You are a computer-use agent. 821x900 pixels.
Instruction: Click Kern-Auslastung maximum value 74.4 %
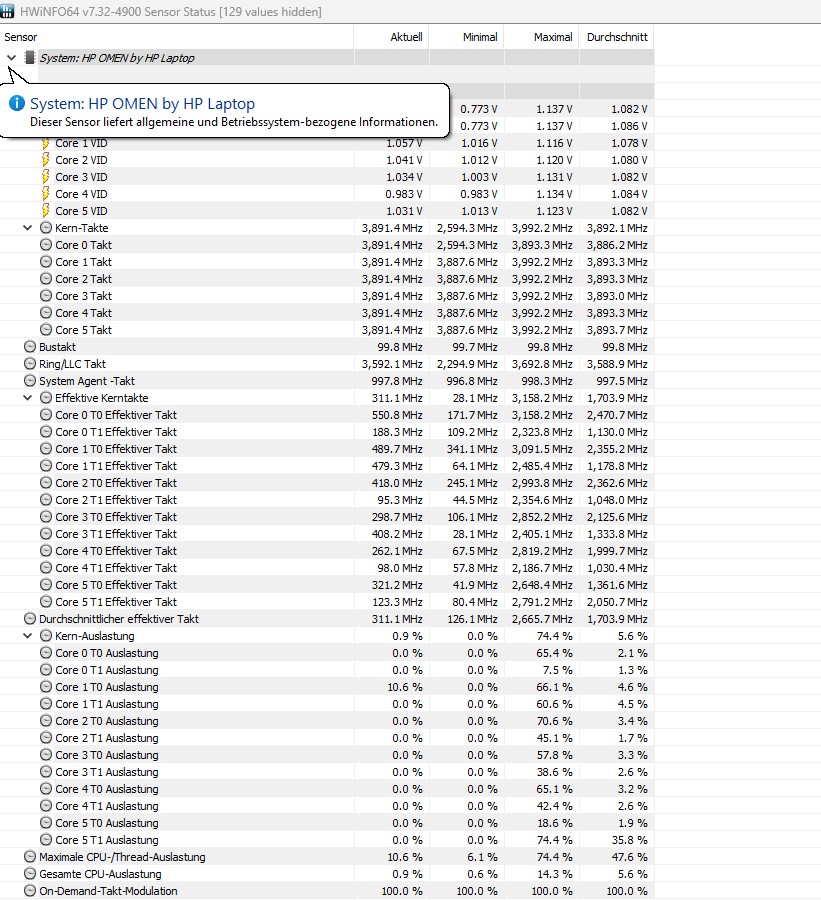pos(555,636)
